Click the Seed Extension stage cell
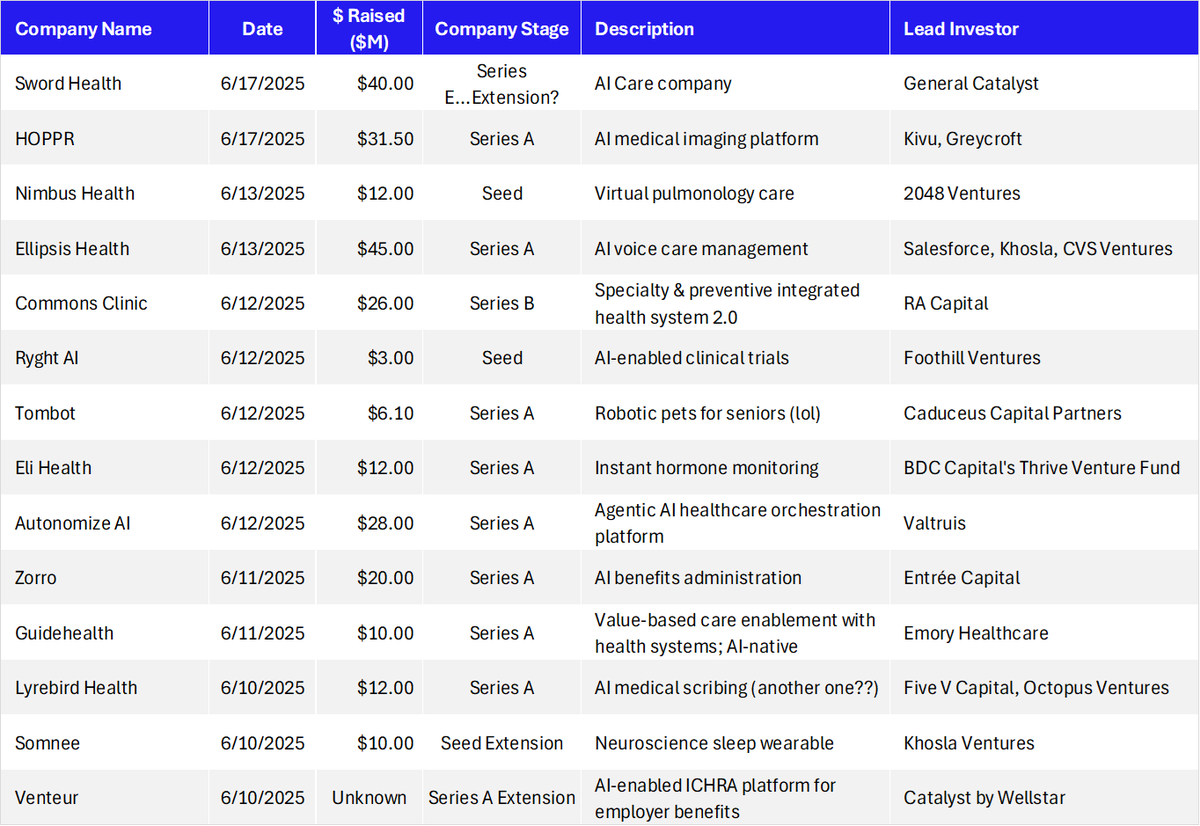Image resolution: width=1200 pixels, height=826 pixels. (502, 743)
